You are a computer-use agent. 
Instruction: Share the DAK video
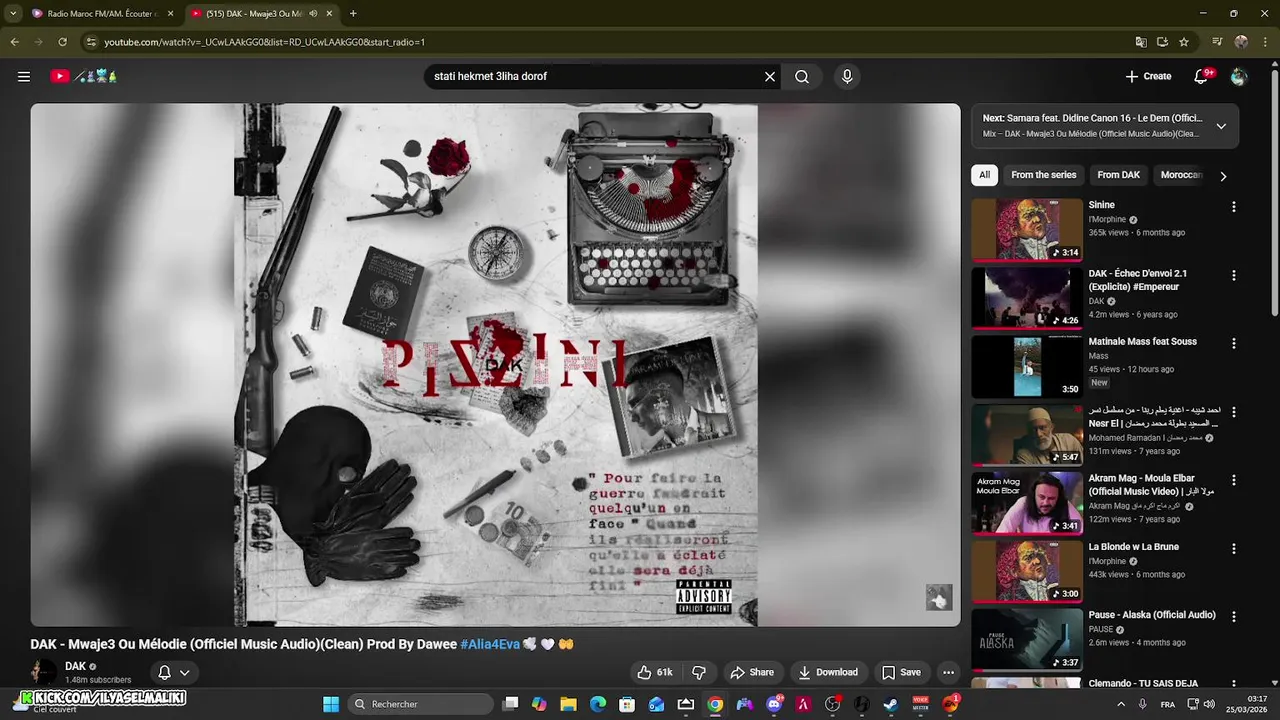tap(752, 672)
